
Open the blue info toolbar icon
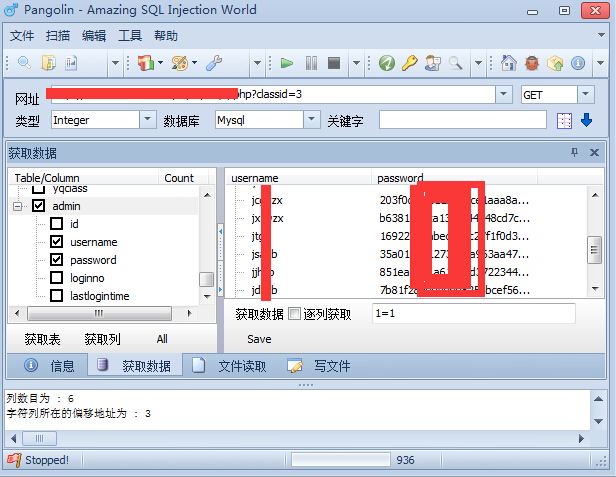click(578, 63)
